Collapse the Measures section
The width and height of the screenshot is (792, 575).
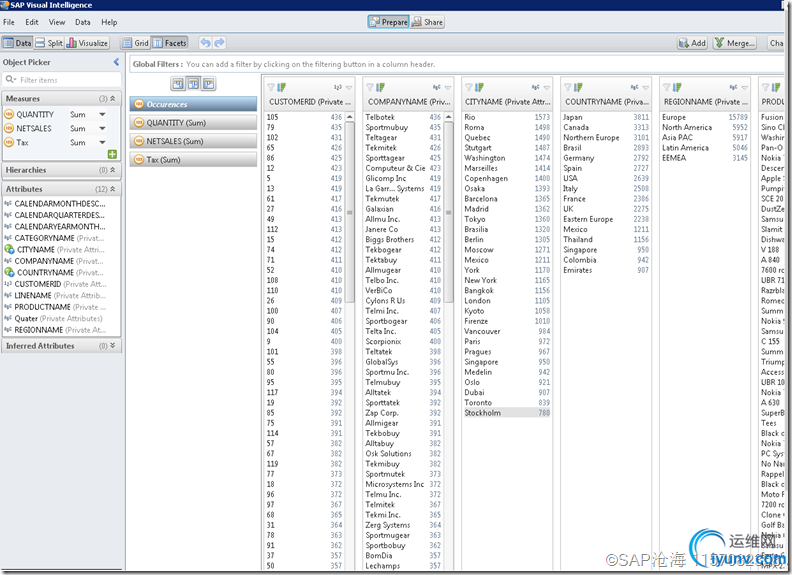(x=113, y=99)
